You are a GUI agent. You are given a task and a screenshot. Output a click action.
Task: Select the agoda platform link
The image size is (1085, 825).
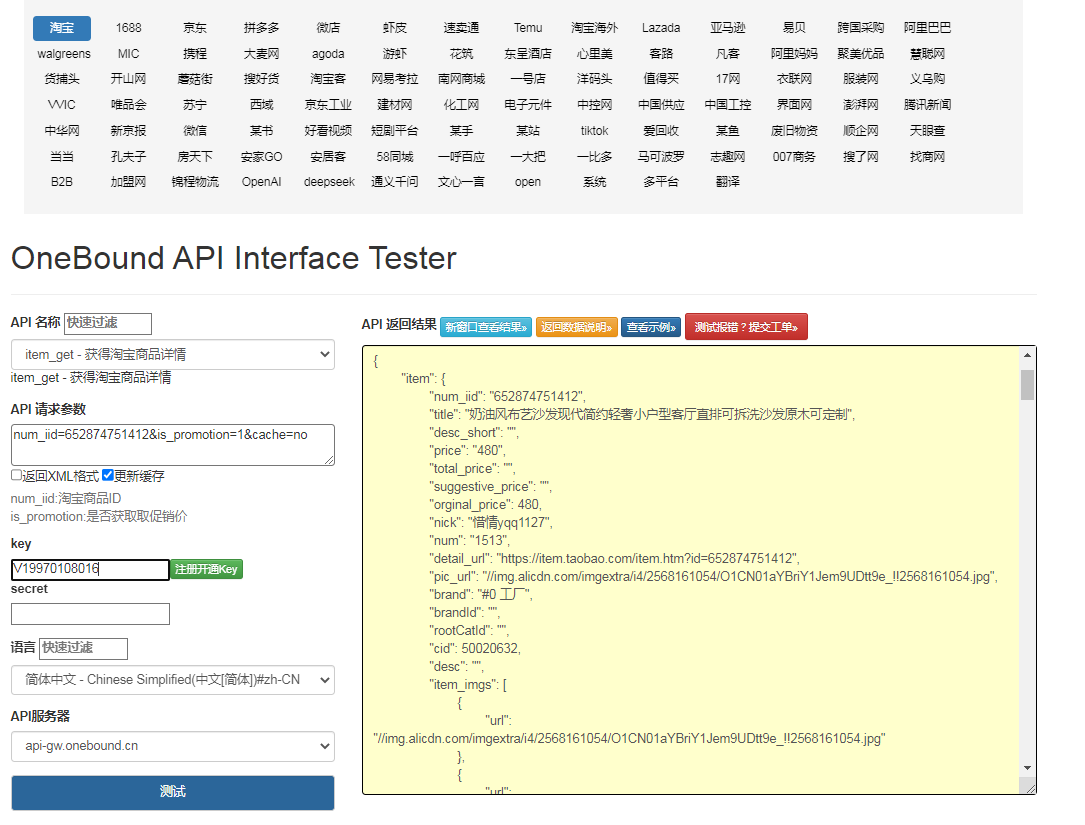coord(328,53)
